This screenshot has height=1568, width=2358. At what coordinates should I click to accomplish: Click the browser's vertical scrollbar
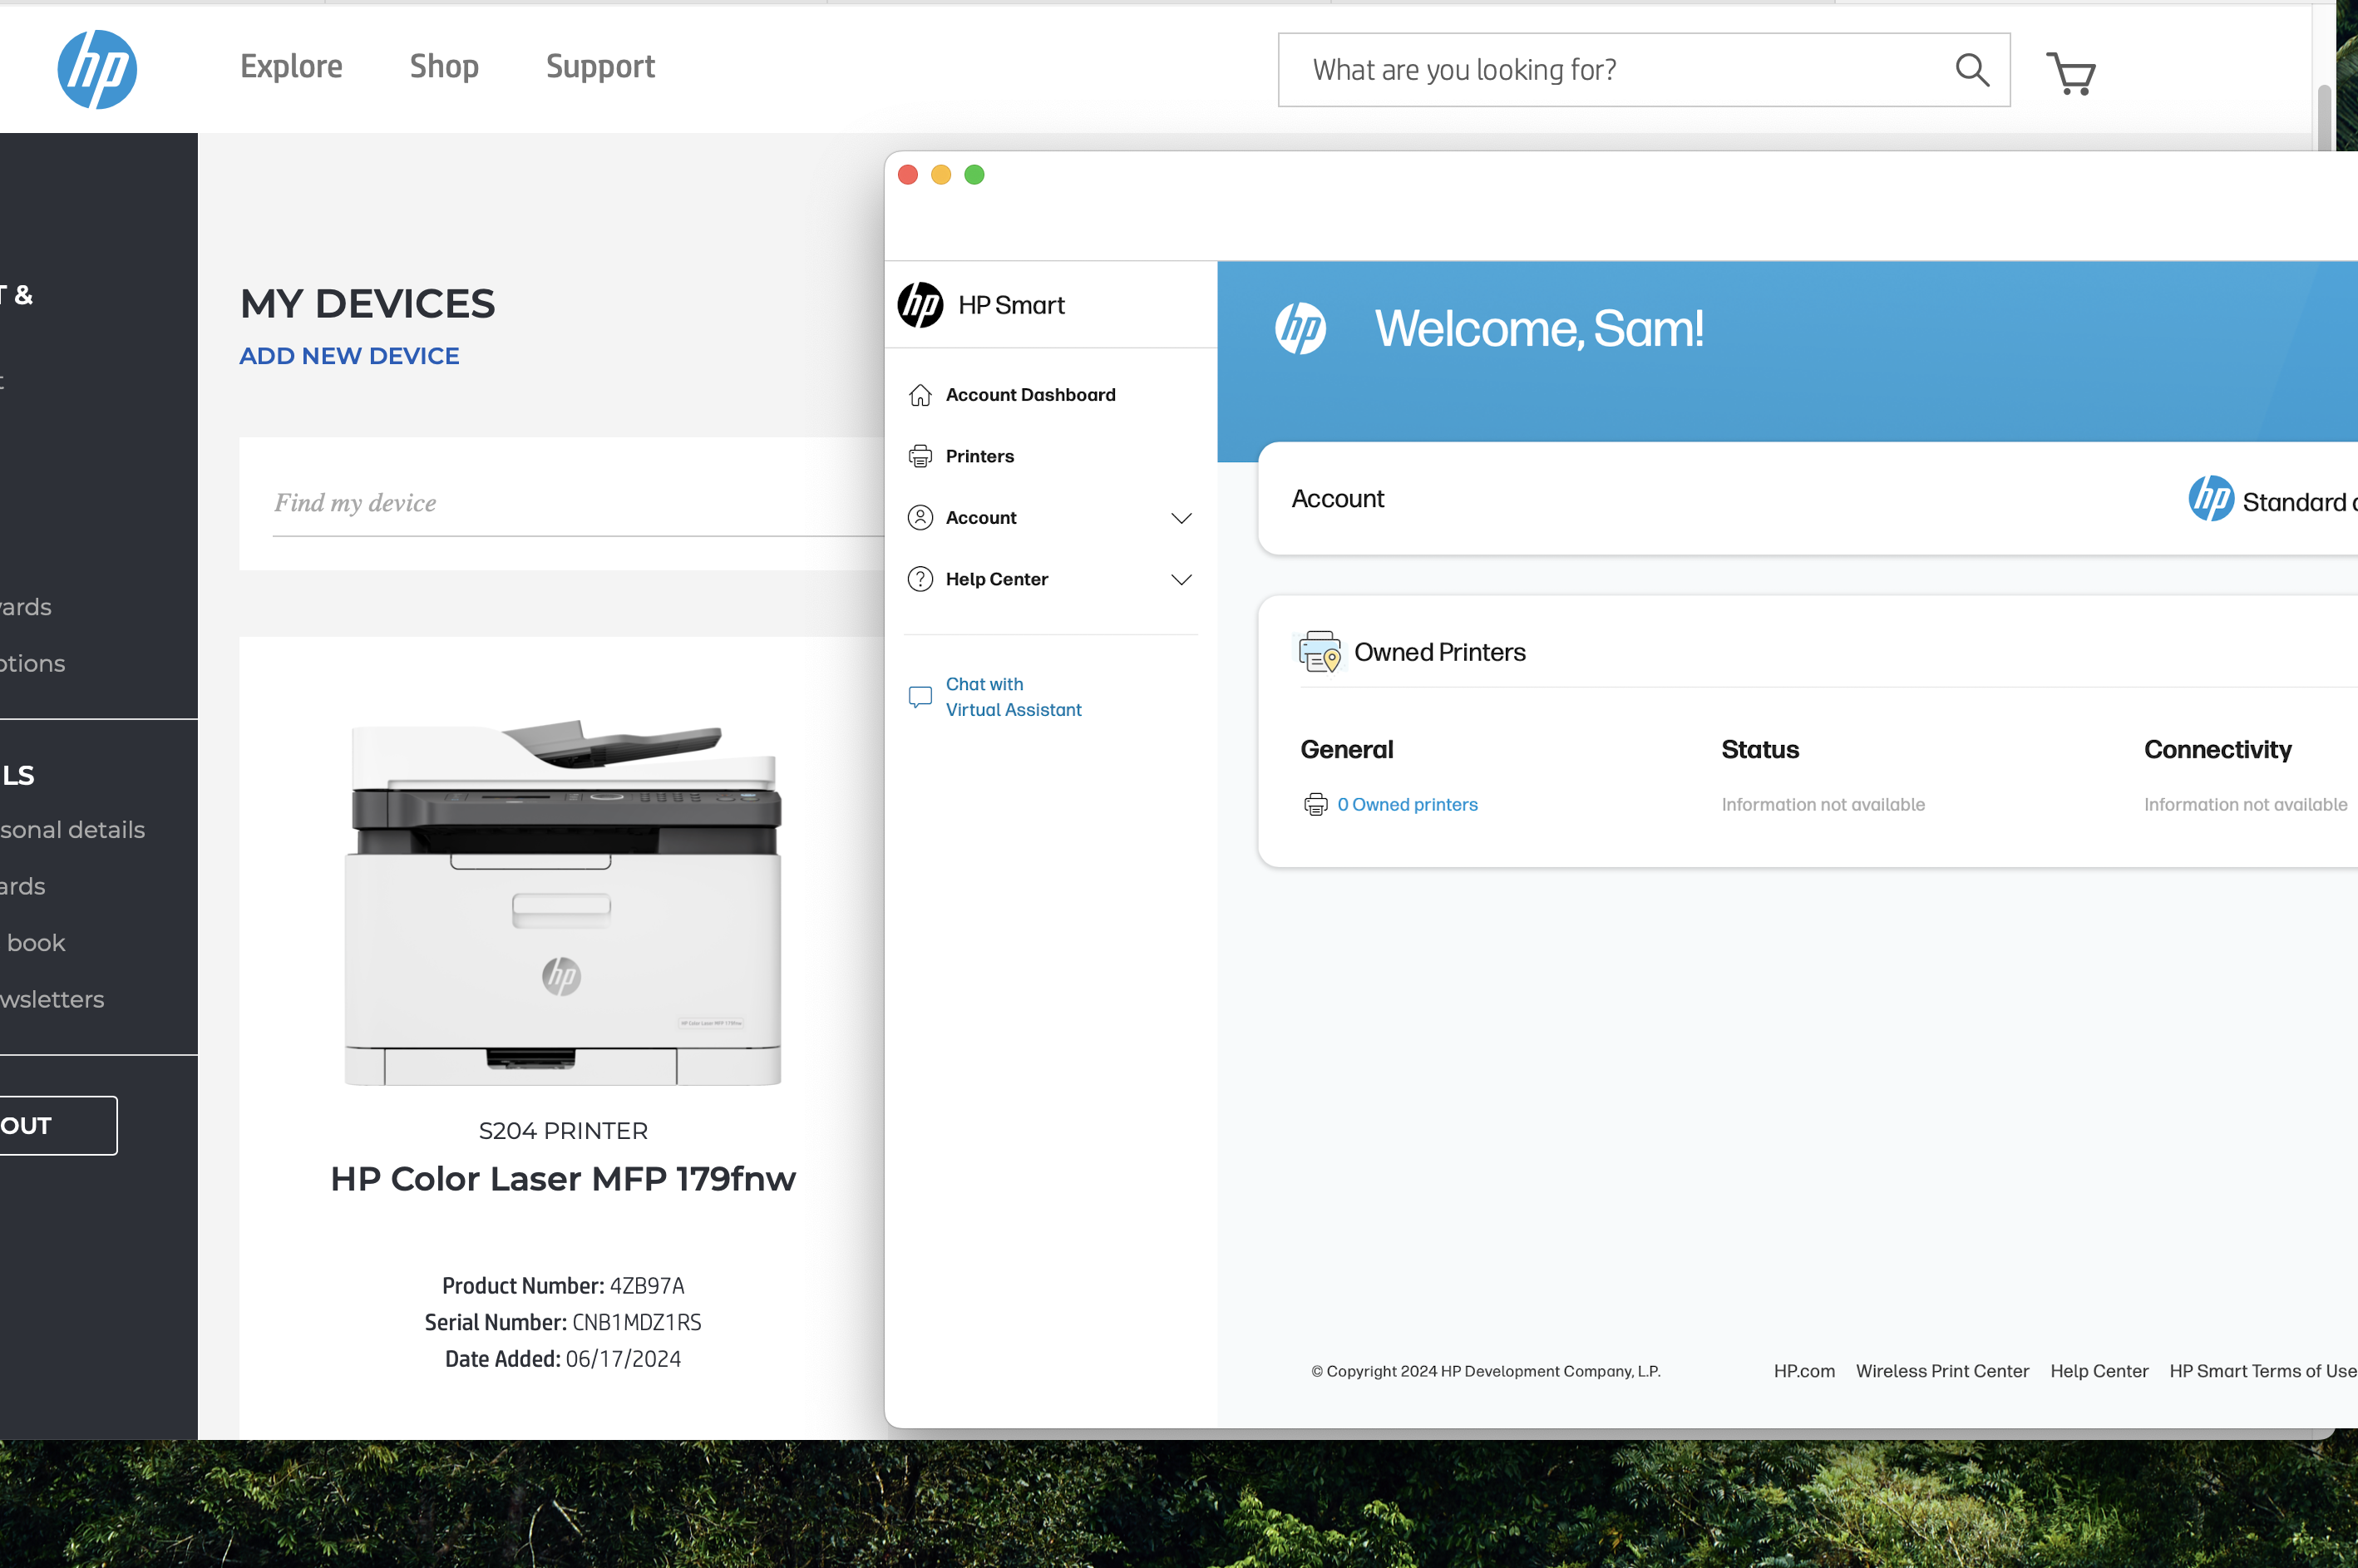coord(2325,117)
